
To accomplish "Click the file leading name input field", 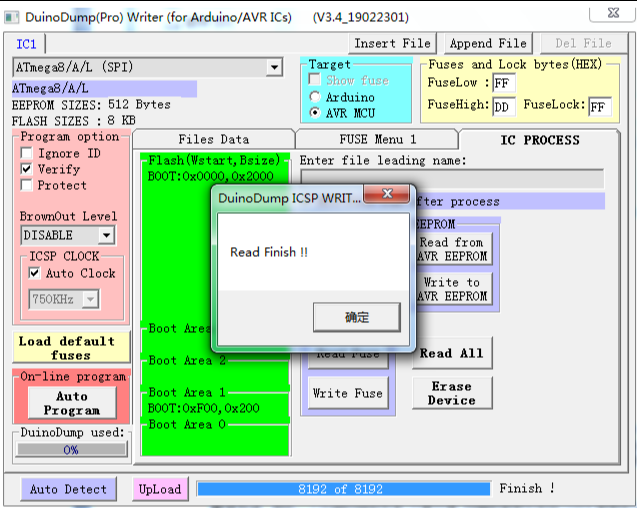I will pos(452,178).
